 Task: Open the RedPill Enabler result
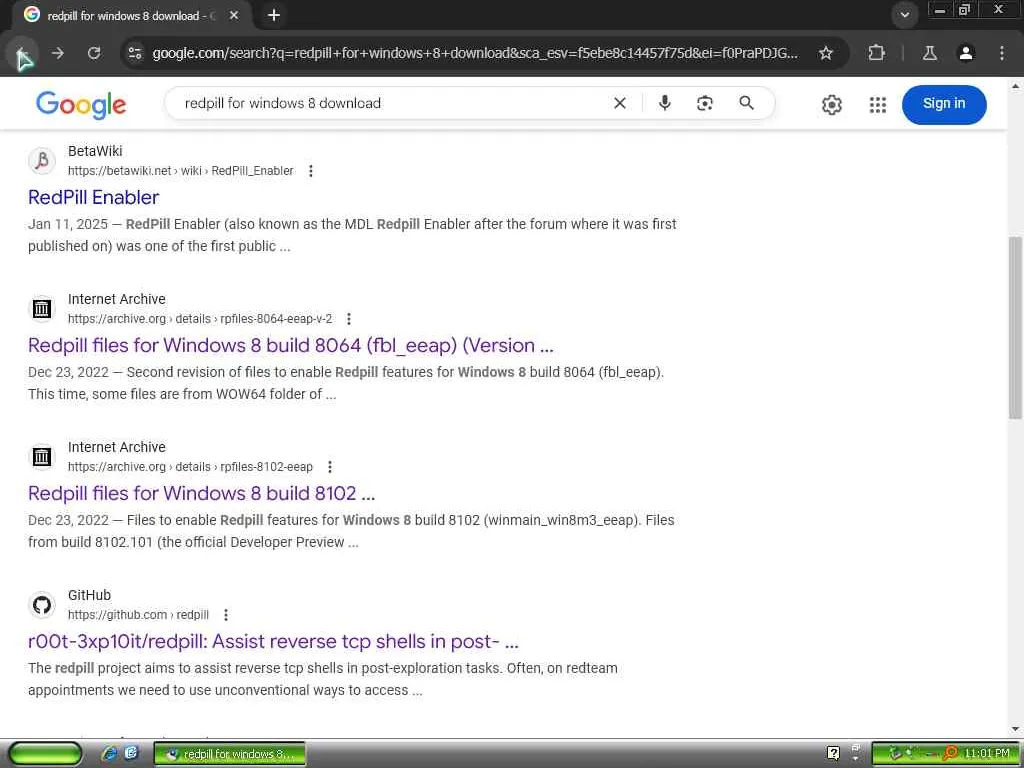click(x=93, y=197)
